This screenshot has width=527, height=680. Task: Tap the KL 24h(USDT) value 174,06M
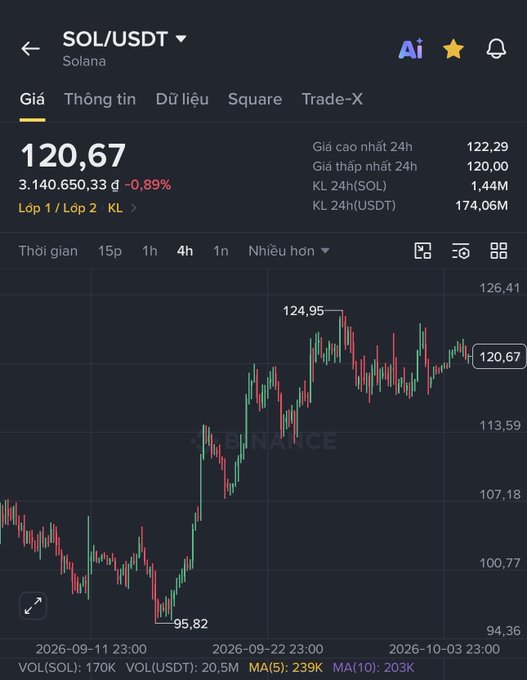pos(481,206)
